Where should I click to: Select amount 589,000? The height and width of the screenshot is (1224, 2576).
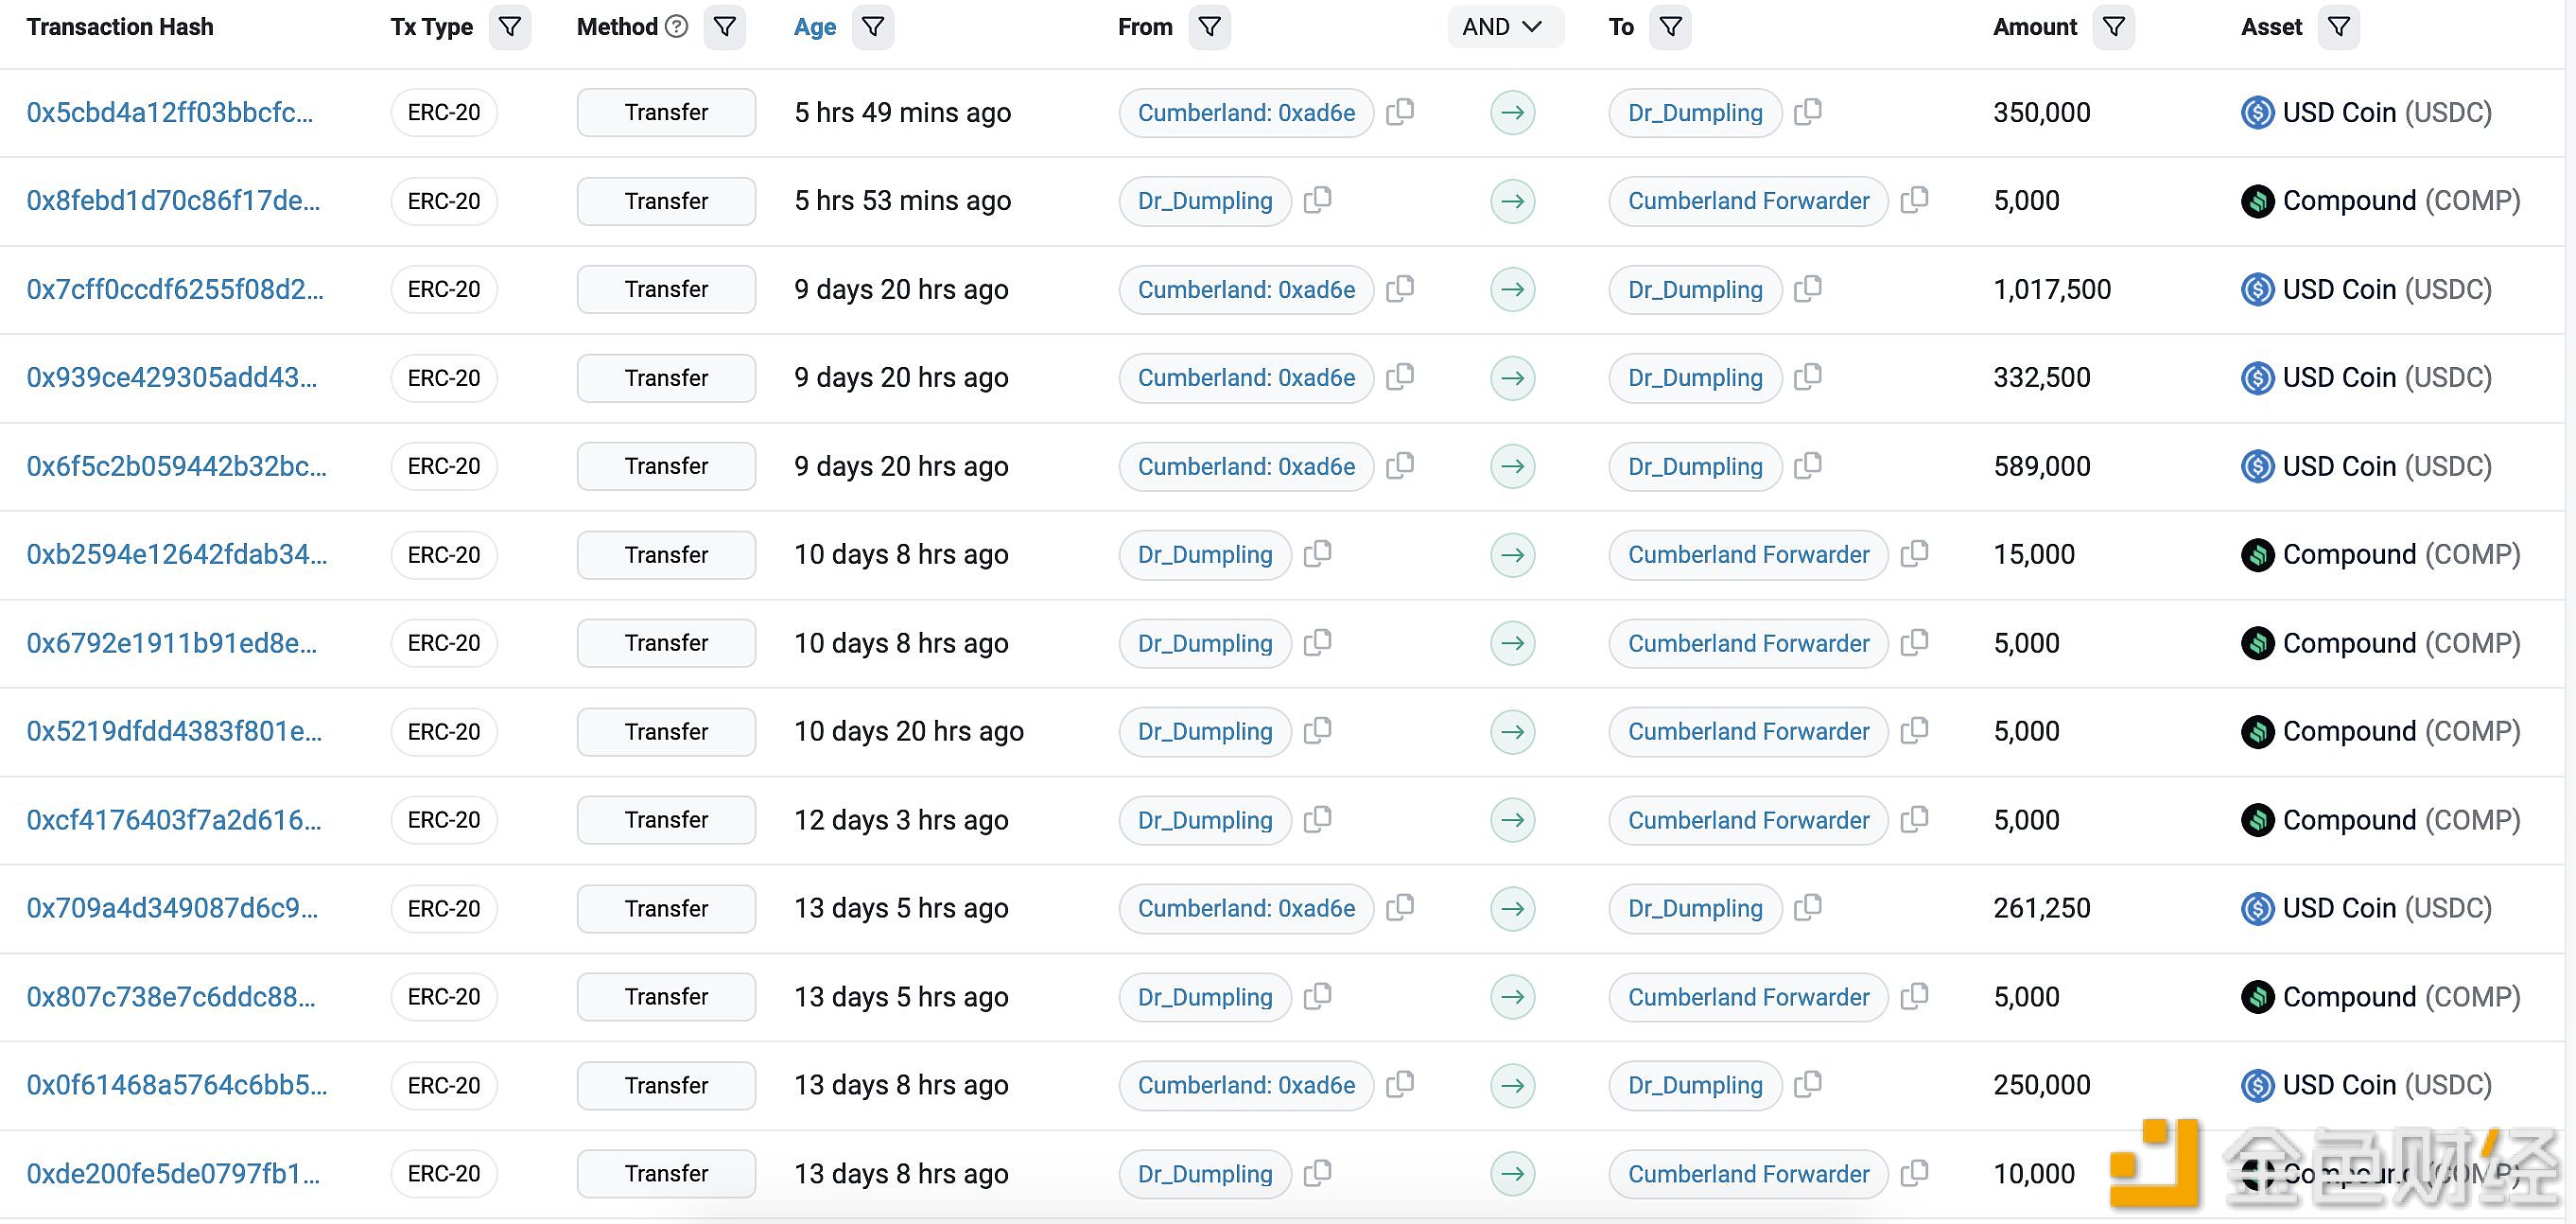coord(2042,466)
